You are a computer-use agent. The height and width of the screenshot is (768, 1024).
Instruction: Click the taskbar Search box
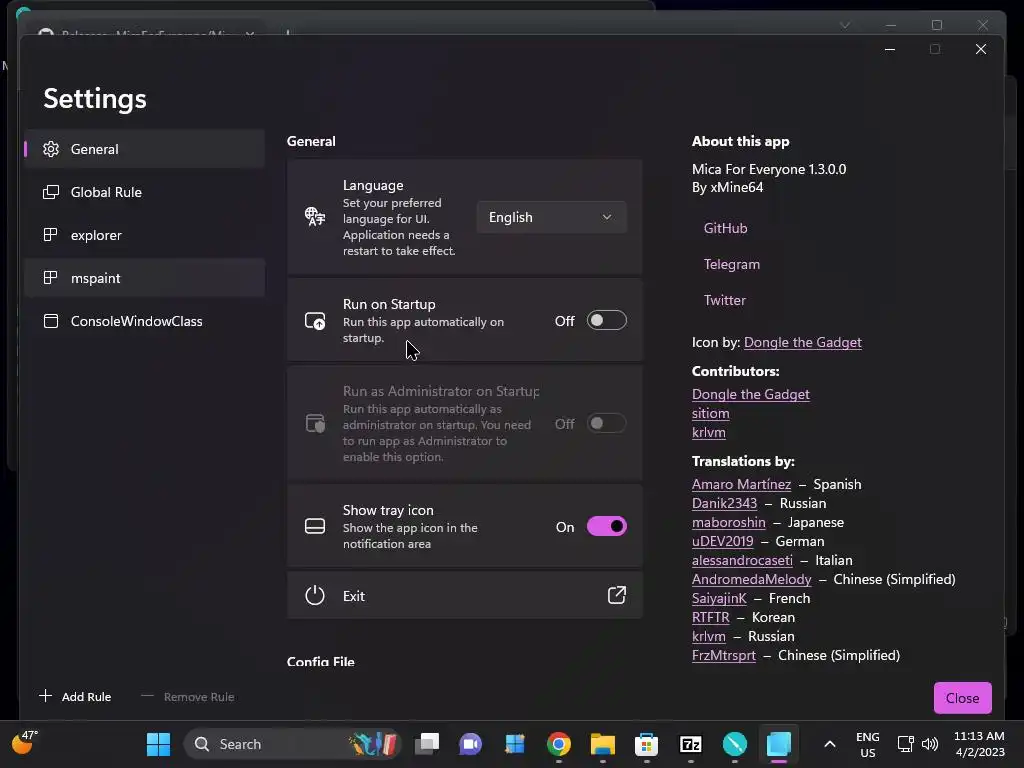point(292,744)
